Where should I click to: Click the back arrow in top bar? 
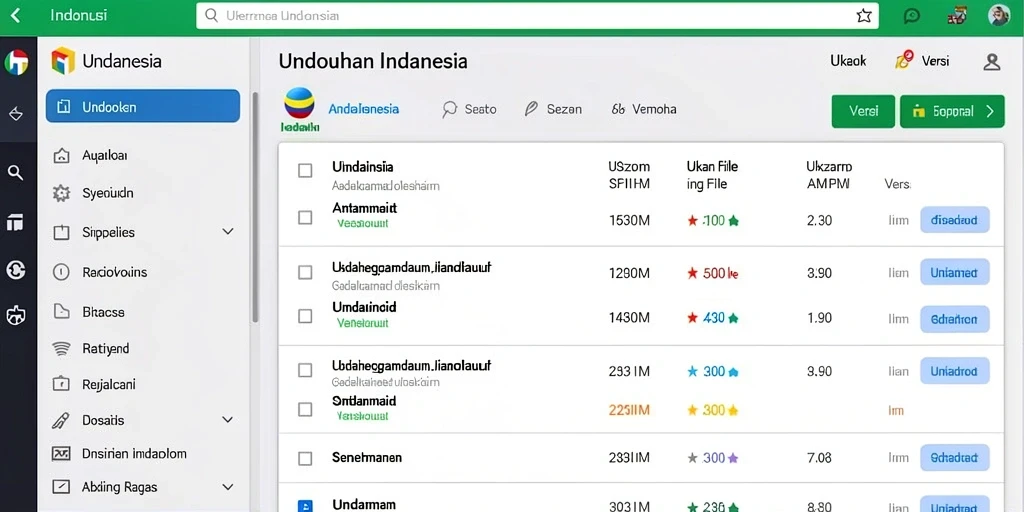coord(16,15)
